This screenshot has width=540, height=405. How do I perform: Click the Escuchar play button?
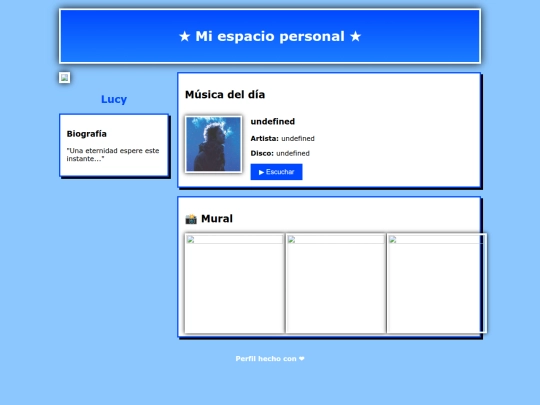[x=276, y=172]
